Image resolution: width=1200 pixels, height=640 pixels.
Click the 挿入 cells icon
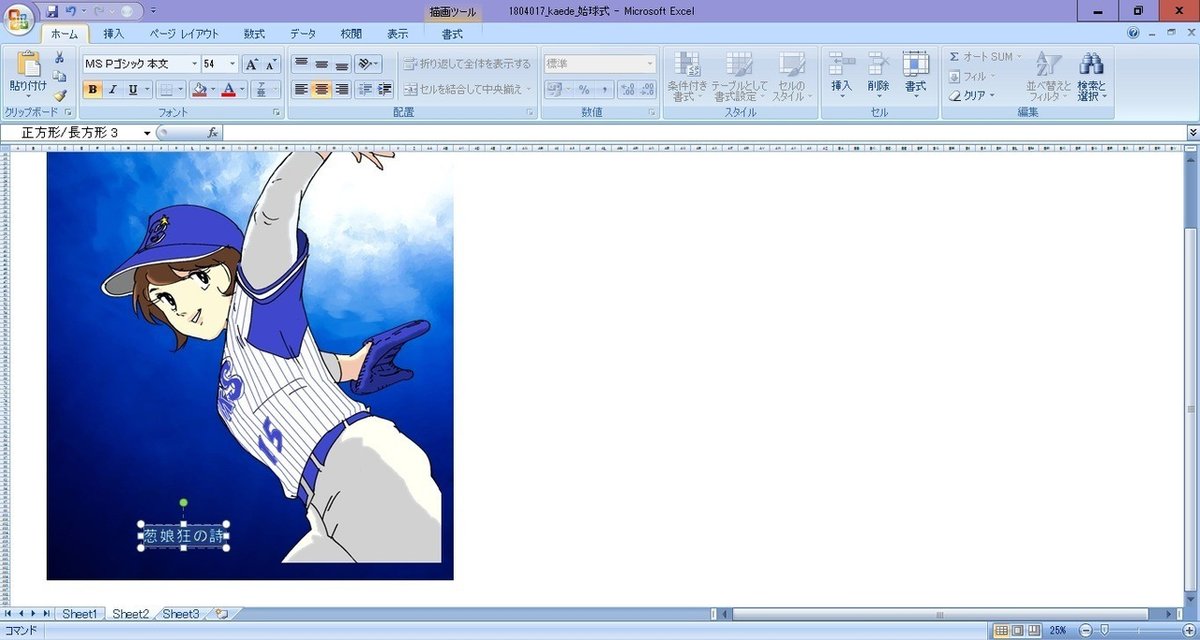point(841,74)
